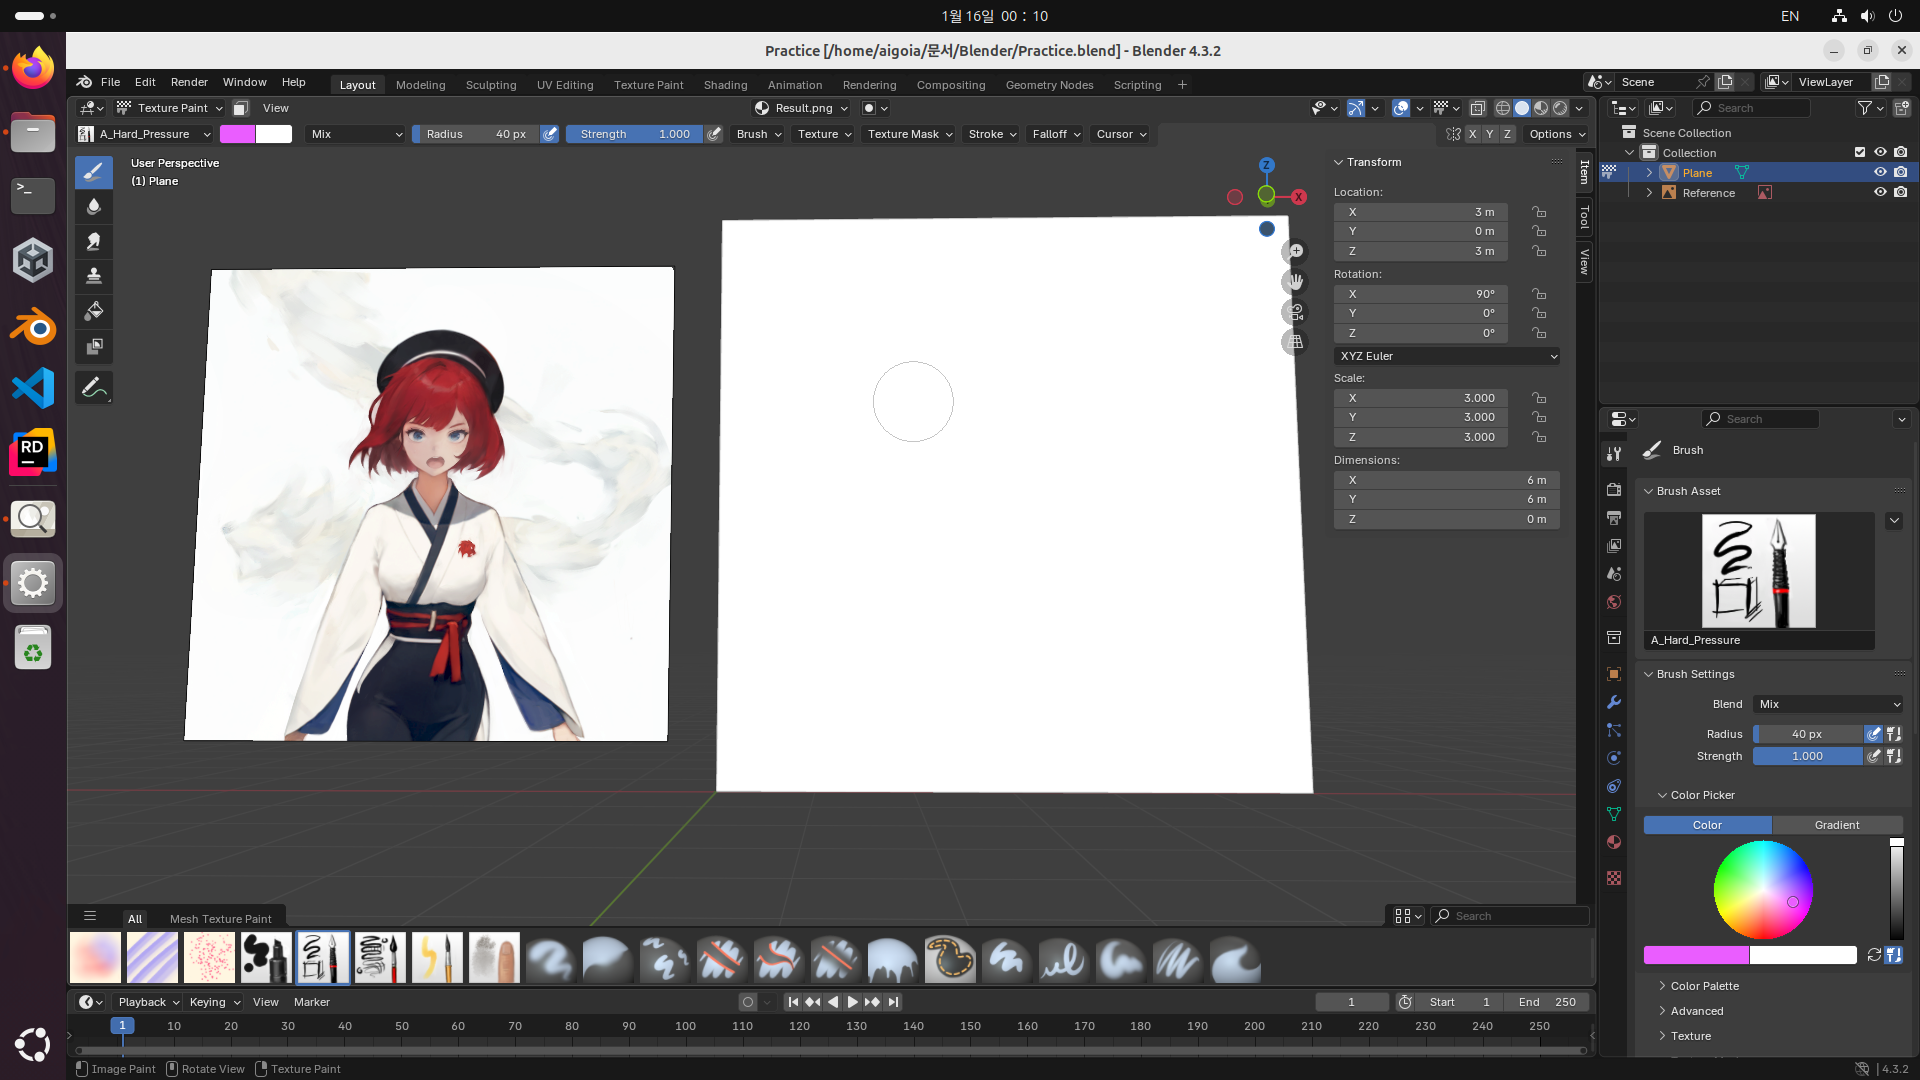Open the Geometry Nodes workspace tab
This screenshot has height=1080, width=1920.
(1049, 85)
